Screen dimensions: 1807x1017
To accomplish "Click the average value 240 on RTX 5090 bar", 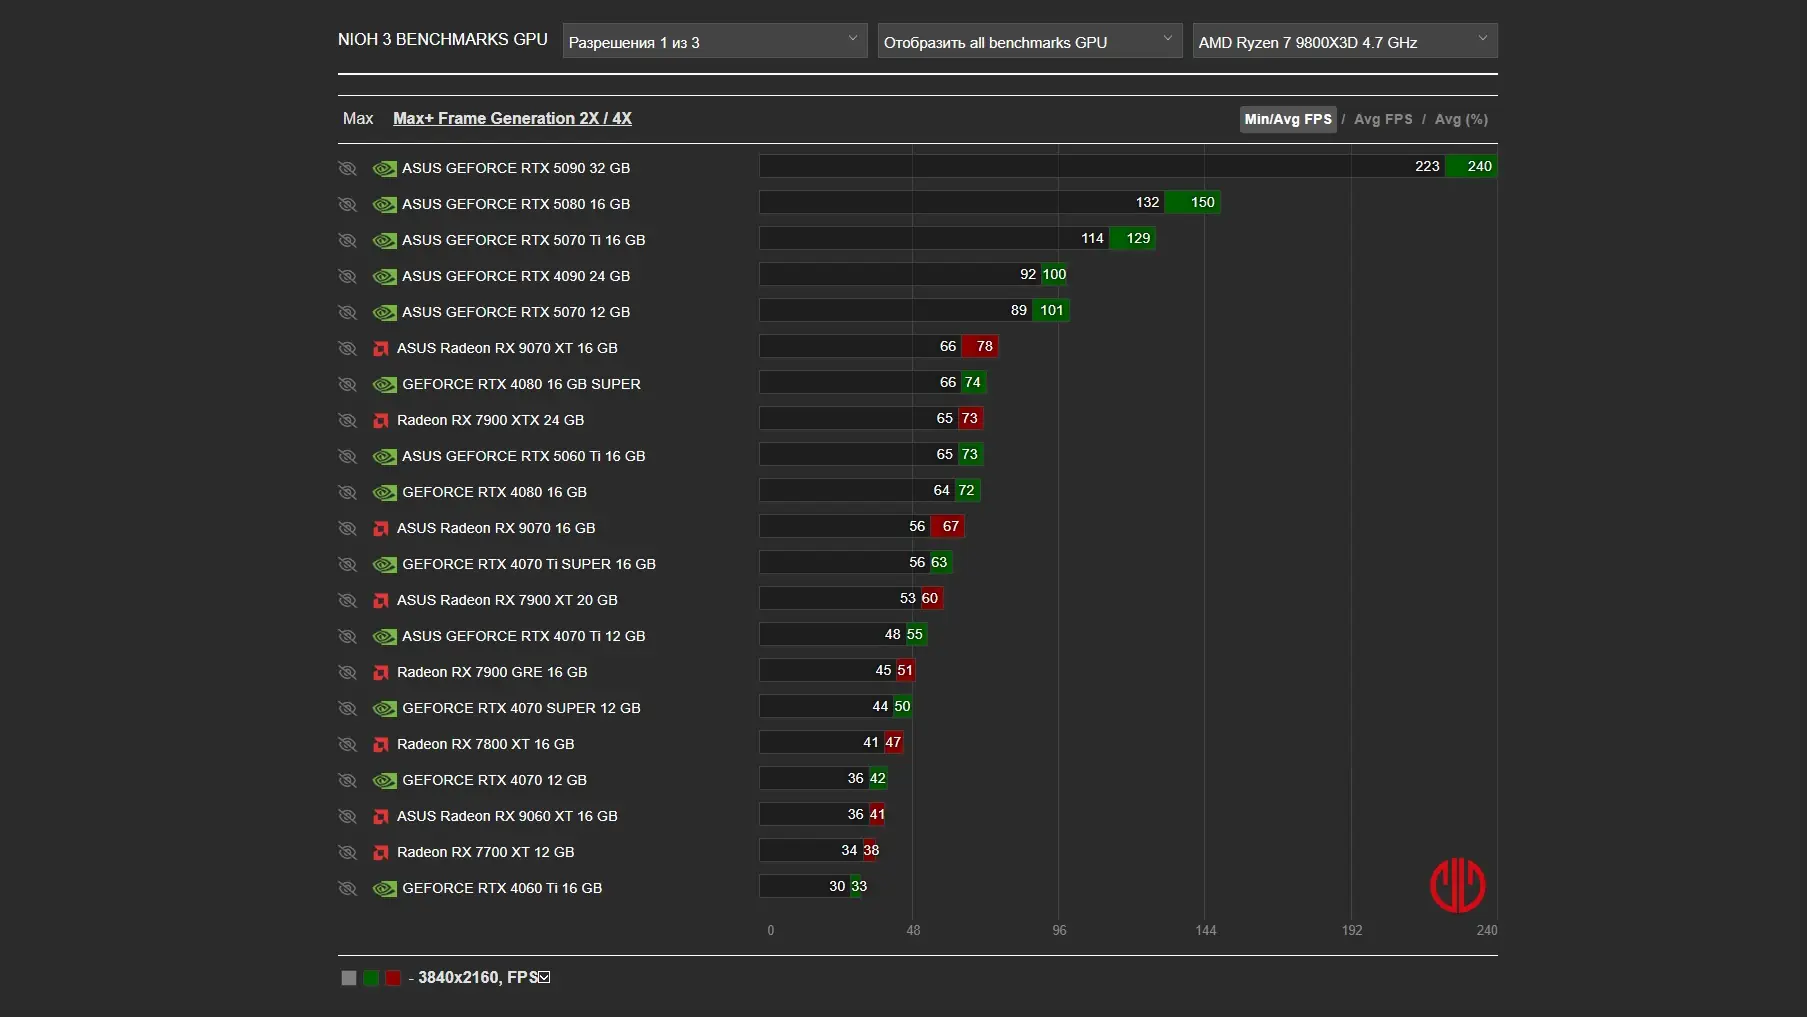I will tap(1480, 166).
